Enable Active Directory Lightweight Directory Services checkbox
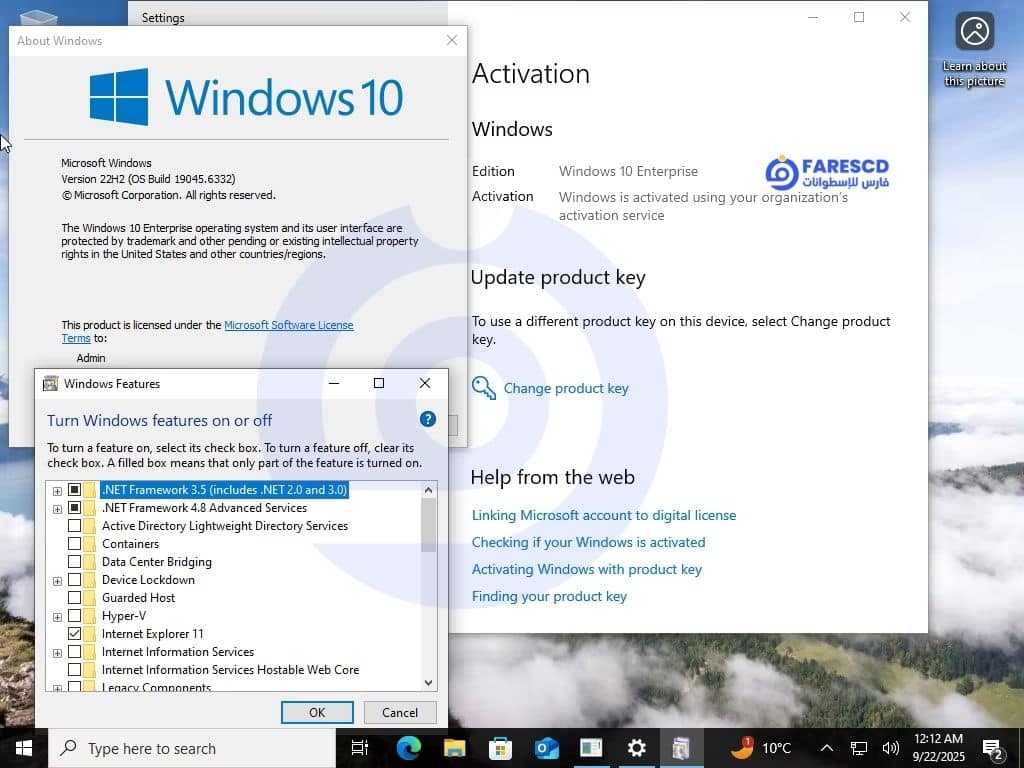The height and width of the screenshot is (768, 1024). [74, 526]
